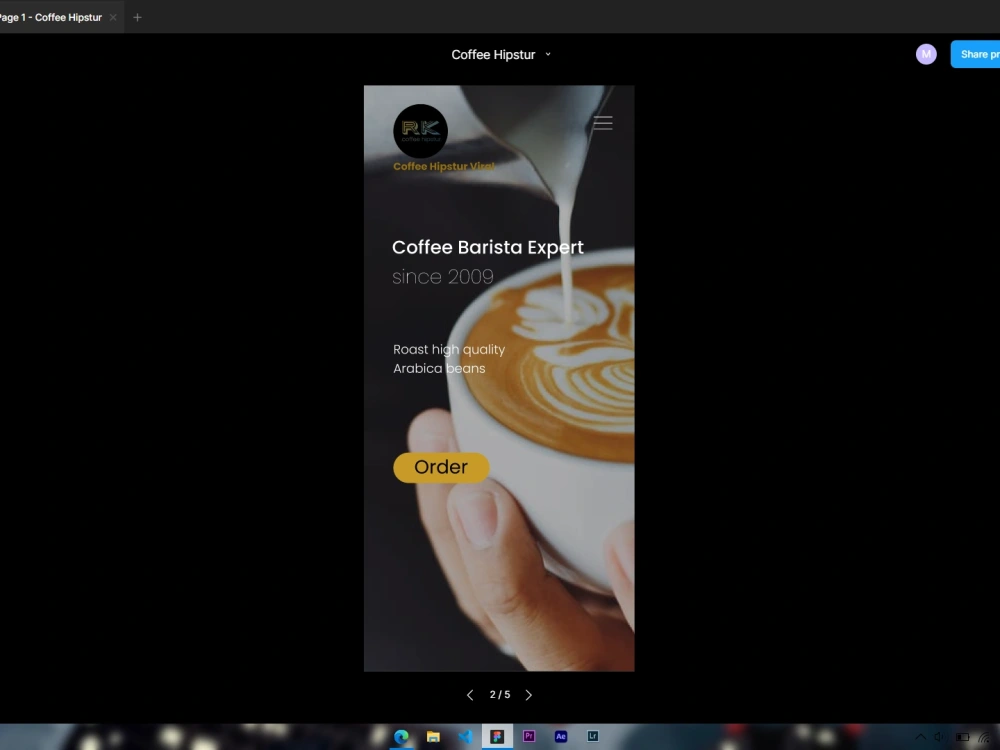
Task: Click the Coffee Hipstur Viral text
Action: 444,166
